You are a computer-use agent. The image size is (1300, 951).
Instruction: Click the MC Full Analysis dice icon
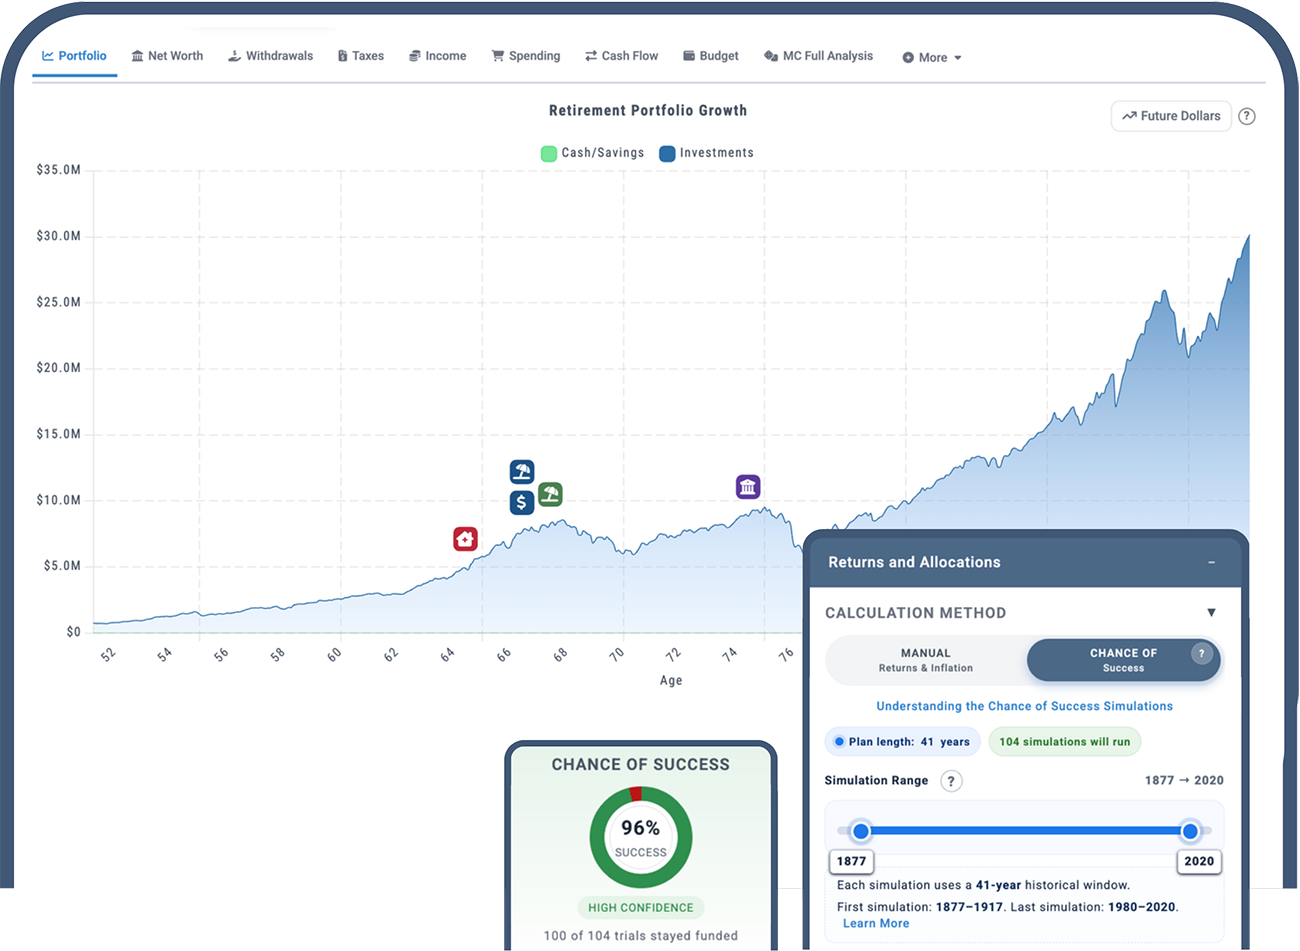770,56
